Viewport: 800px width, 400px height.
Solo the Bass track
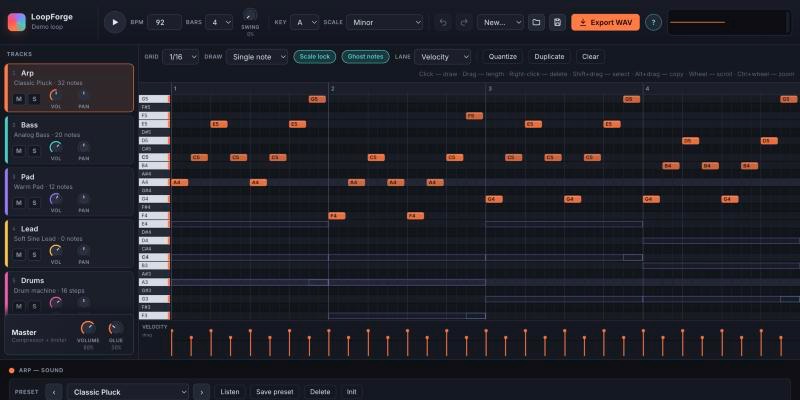click(x=34, y=151)
